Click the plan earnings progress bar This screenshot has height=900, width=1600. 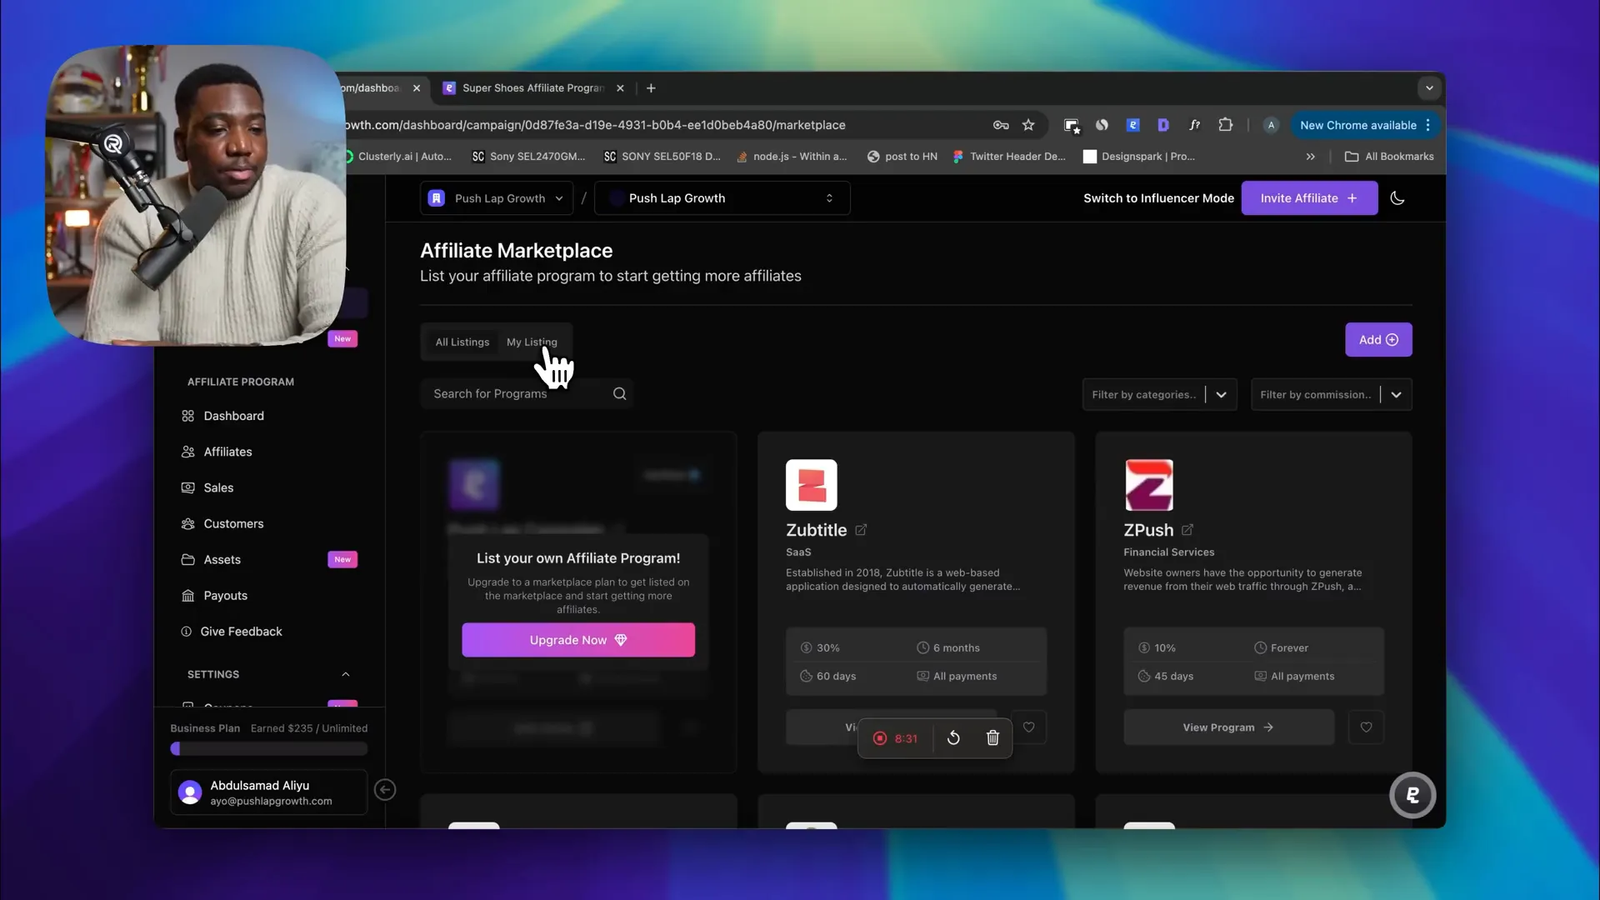[x=269, y=748]
